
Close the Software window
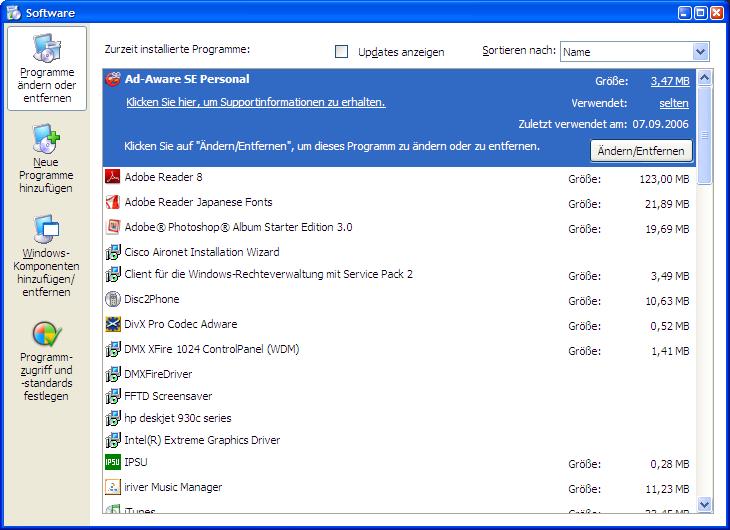pyautogui.click(x=716, y=13)
